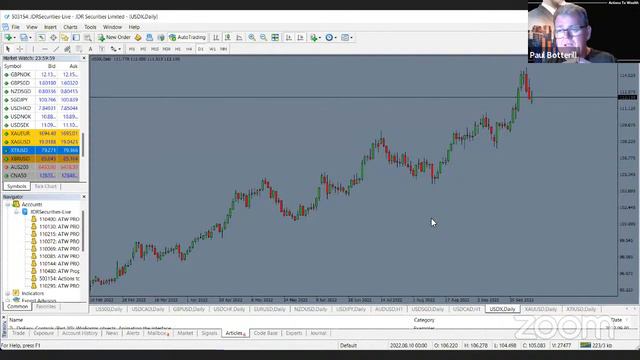
Task: Click the Profiles icon in the toolbar
Action: [x=24, y=38]
